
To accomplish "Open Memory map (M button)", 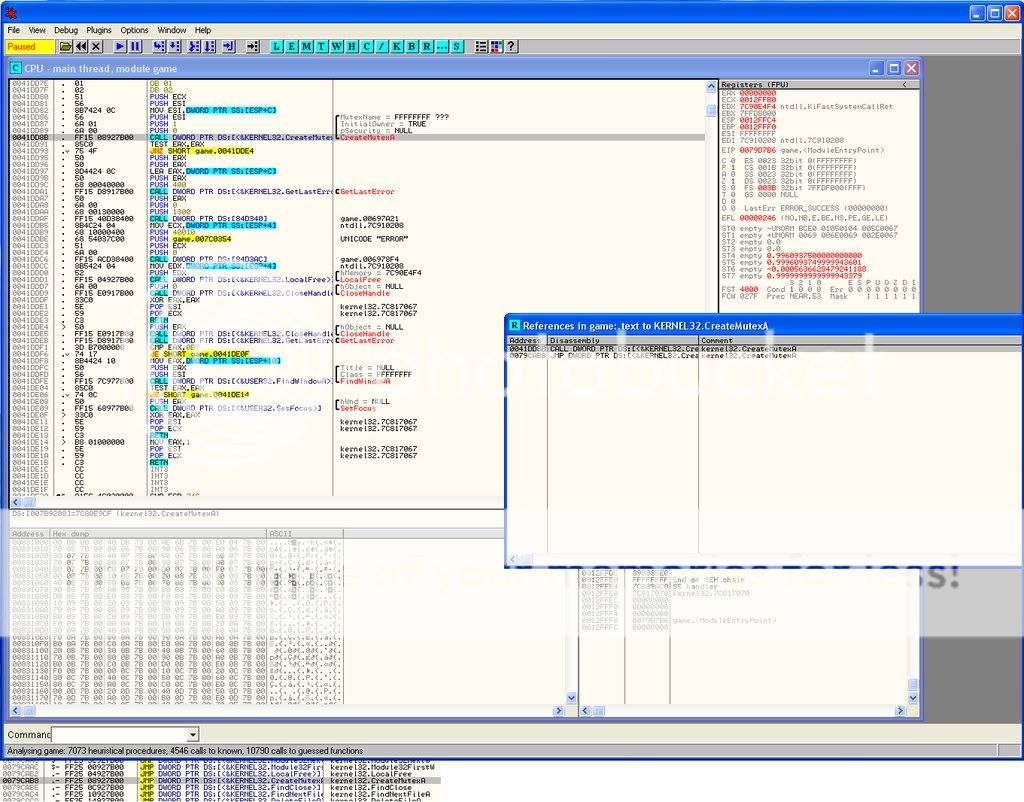I will pyautogui.click(x=307, y=46).
